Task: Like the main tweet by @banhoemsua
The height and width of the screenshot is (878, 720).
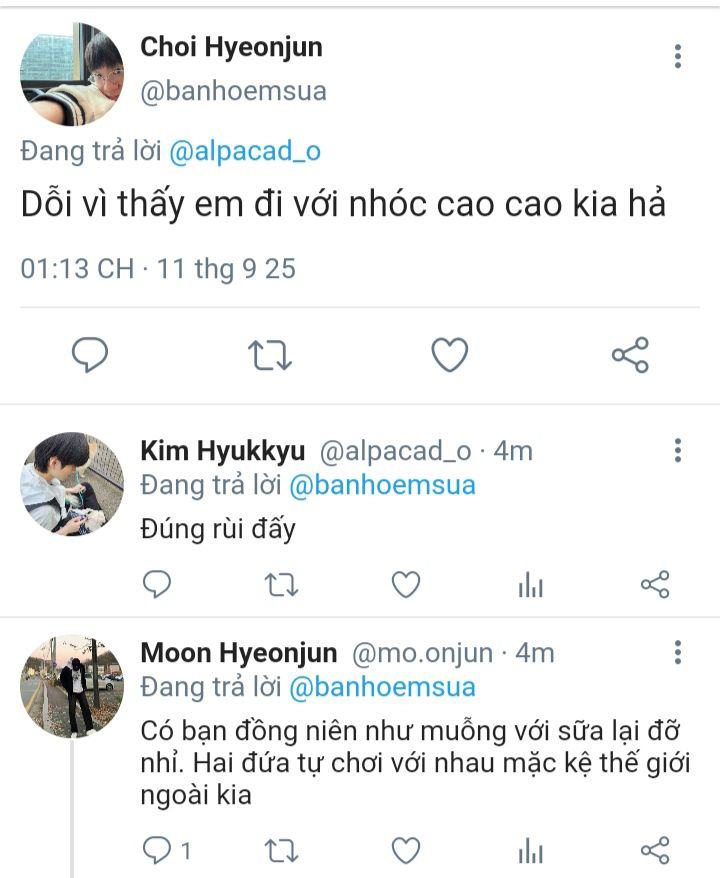Action: [x=450, y=355]
